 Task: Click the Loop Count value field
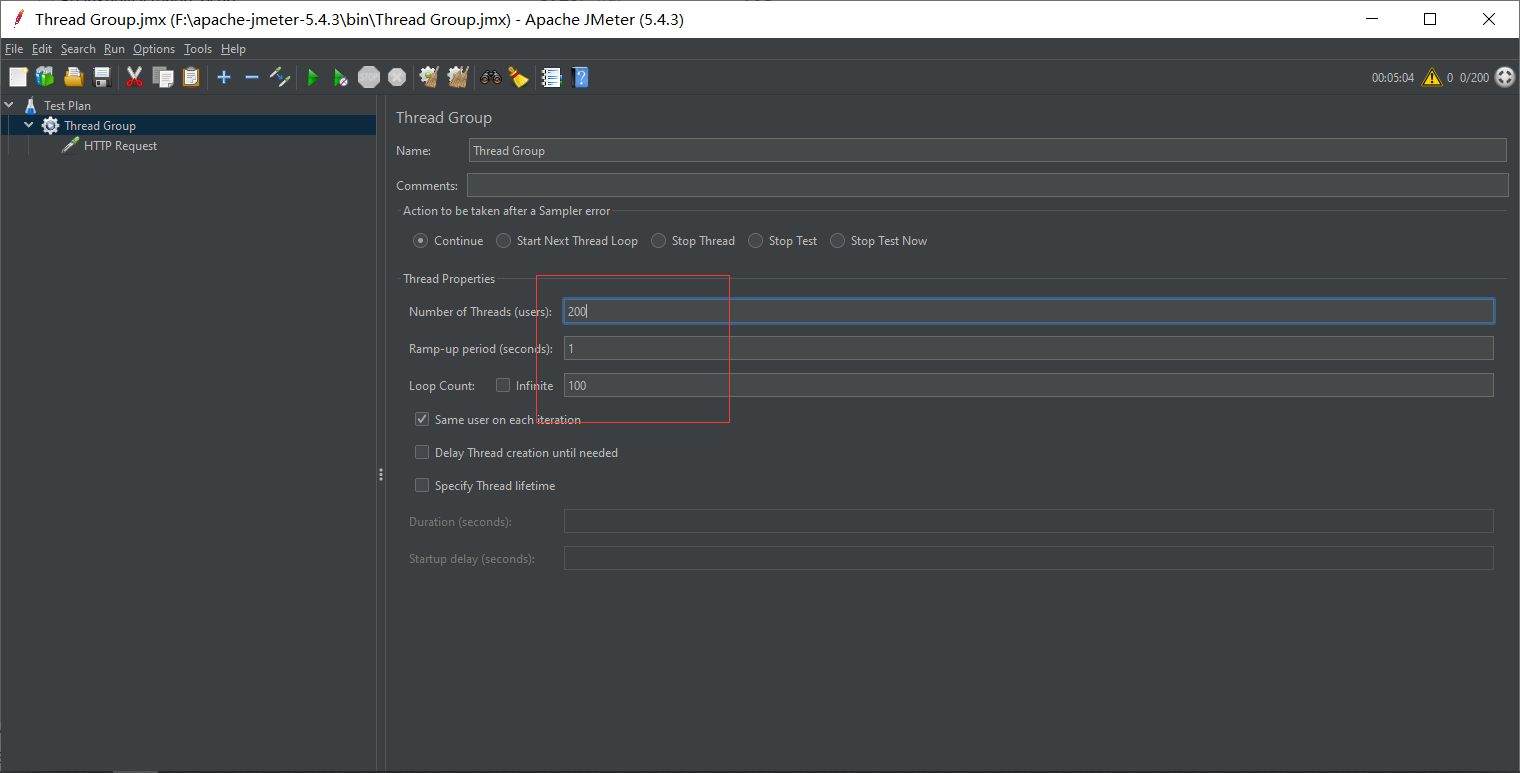click(1029, 385)
